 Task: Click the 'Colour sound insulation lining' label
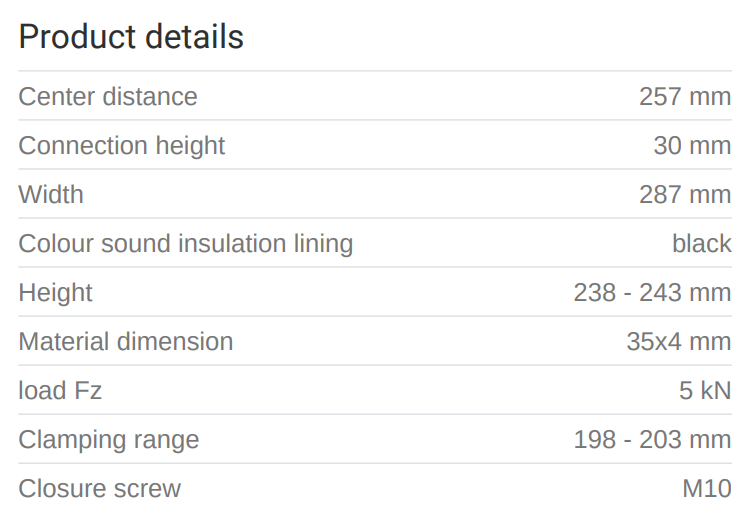[x=186, y=243]
